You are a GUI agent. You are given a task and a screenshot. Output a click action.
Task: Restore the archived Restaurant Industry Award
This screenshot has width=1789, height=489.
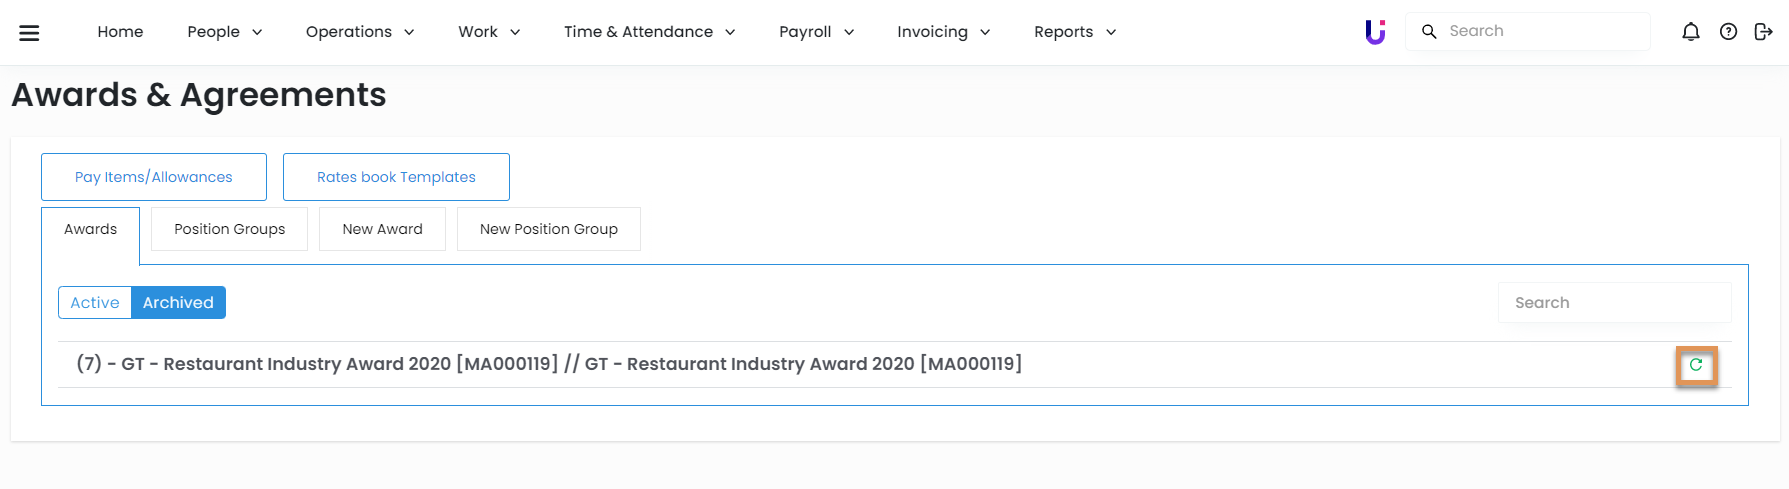coord(1696,365)
